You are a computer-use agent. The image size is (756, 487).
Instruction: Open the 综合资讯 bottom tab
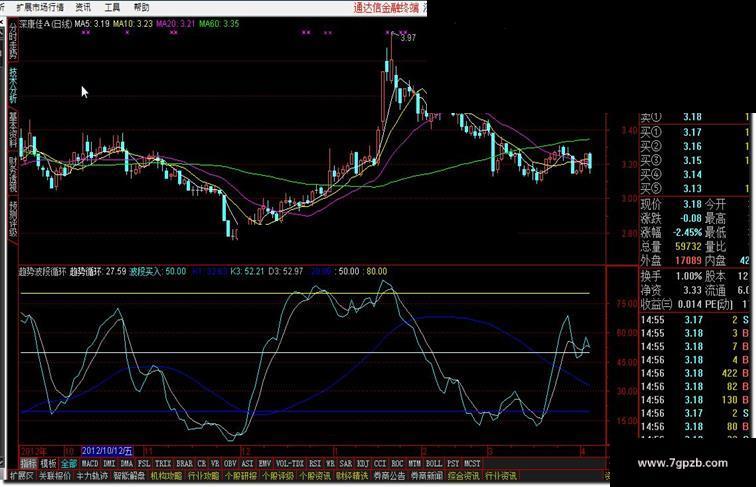pos(463,476)
